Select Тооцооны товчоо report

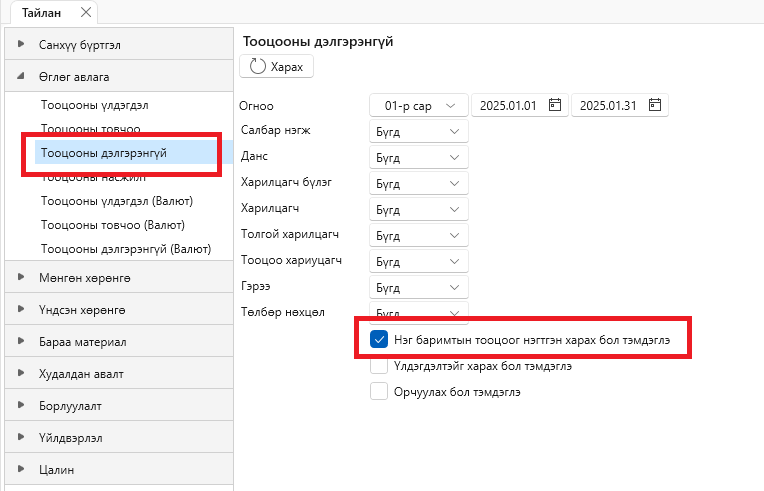click(91, 129)
